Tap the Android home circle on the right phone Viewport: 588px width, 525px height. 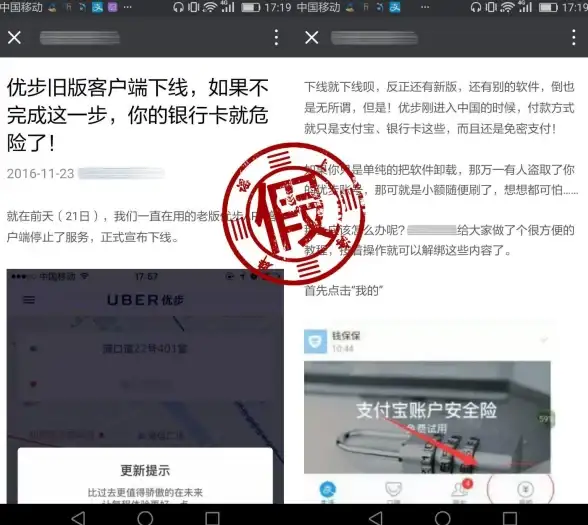pyautogui.click(x=442, y=518)
